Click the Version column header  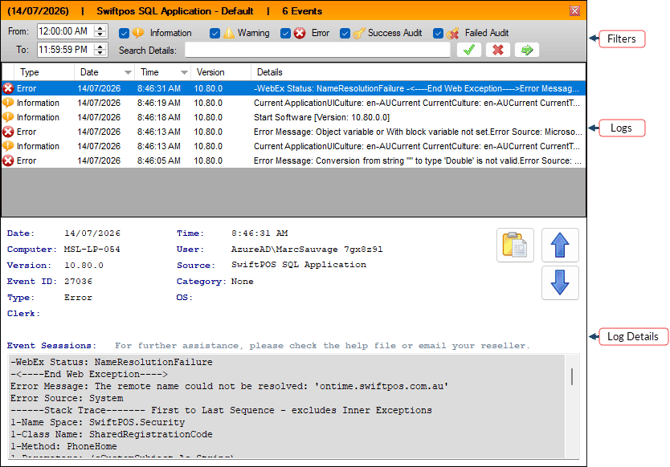pos(220,72)
